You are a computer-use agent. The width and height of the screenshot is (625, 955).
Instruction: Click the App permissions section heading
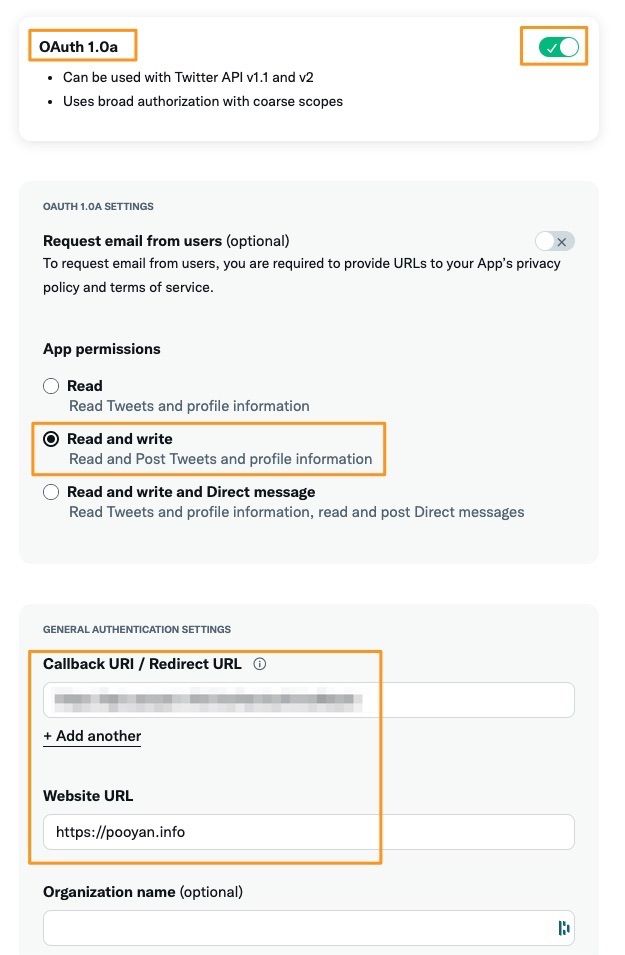[x=103, y=348]
